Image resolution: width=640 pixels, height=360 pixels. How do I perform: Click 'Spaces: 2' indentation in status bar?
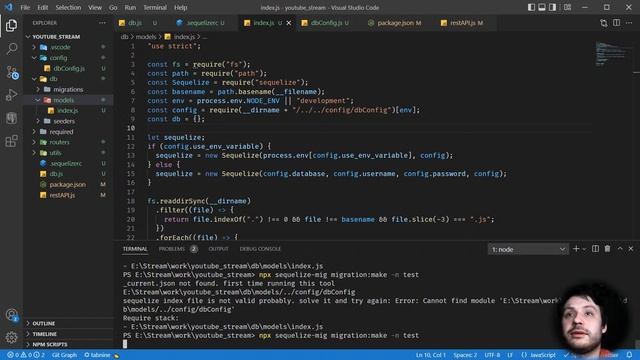(465, 355)
